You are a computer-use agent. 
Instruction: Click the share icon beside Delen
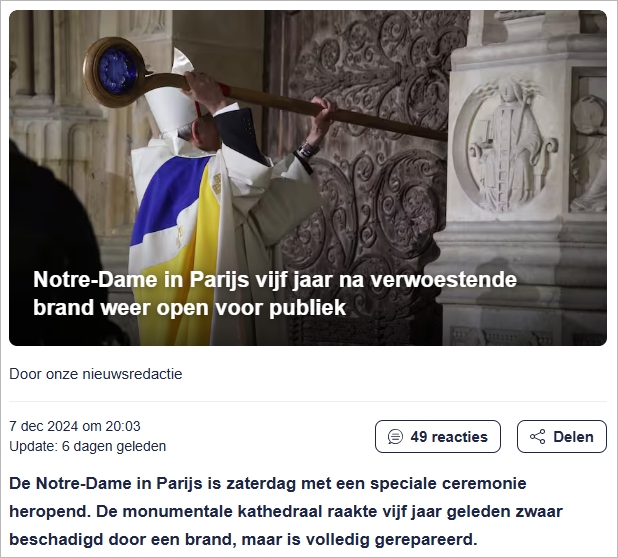click(x=538, y=437)
